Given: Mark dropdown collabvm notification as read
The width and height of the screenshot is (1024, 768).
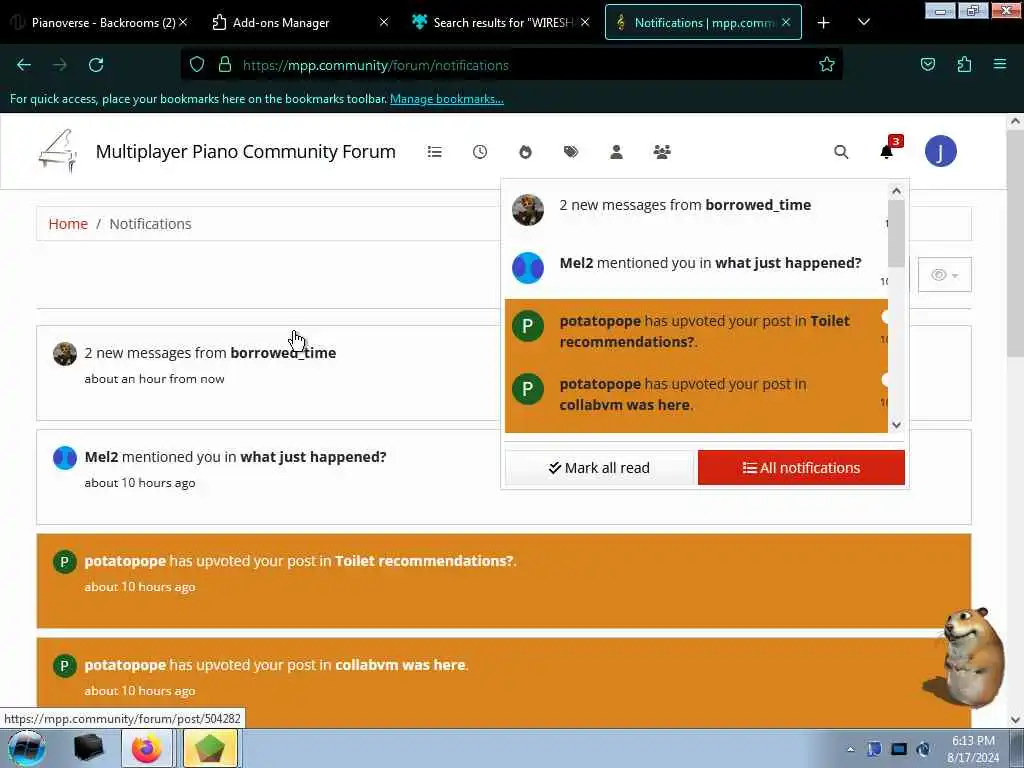Looking at the screenshot, I should pos(884,379).
